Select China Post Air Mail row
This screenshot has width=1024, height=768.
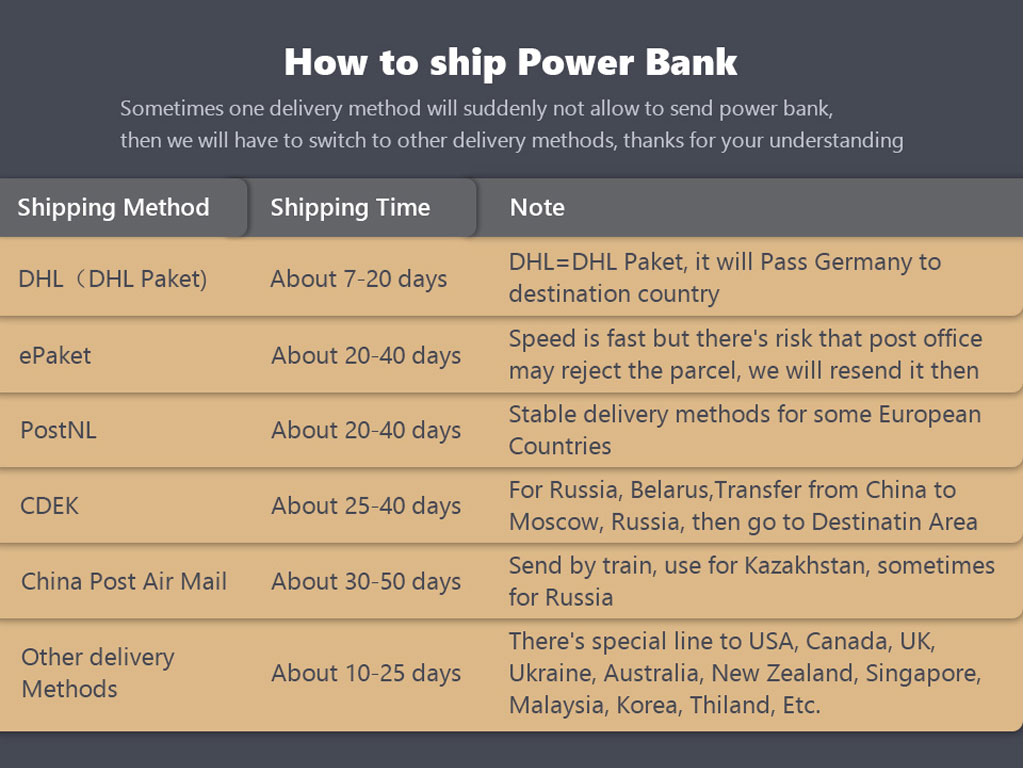click(x=124, y=581)
